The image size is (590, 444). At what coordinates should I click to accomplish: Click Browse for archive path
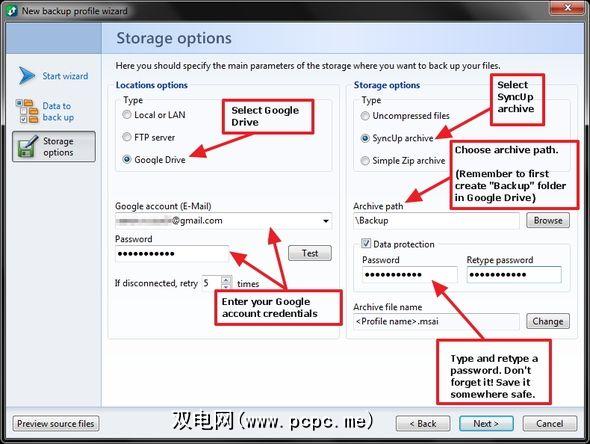[x=547, y=220]
